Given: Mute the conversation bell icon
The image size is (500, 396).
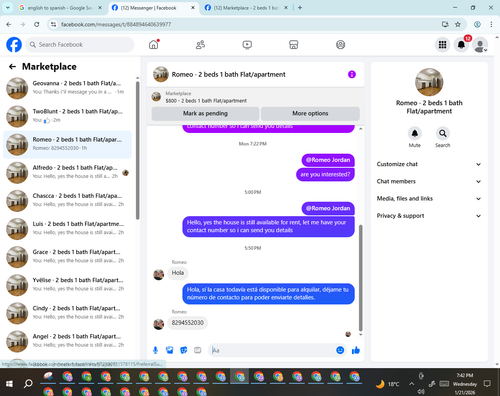Looking at the screenshot, I should (415, 133).
